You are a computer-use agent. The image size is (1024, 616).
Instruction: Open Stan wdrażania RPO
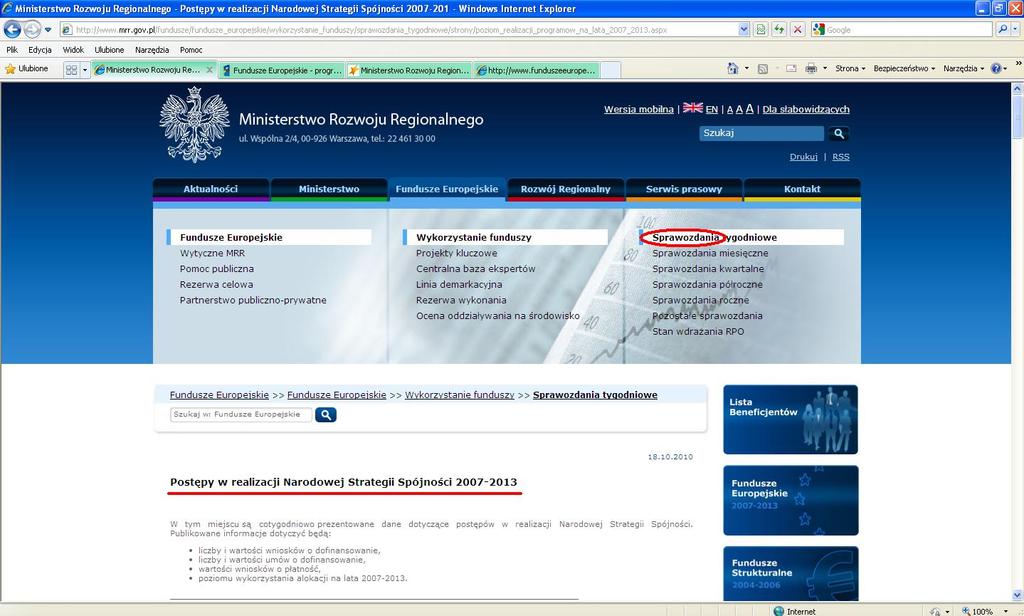[697, 331]
